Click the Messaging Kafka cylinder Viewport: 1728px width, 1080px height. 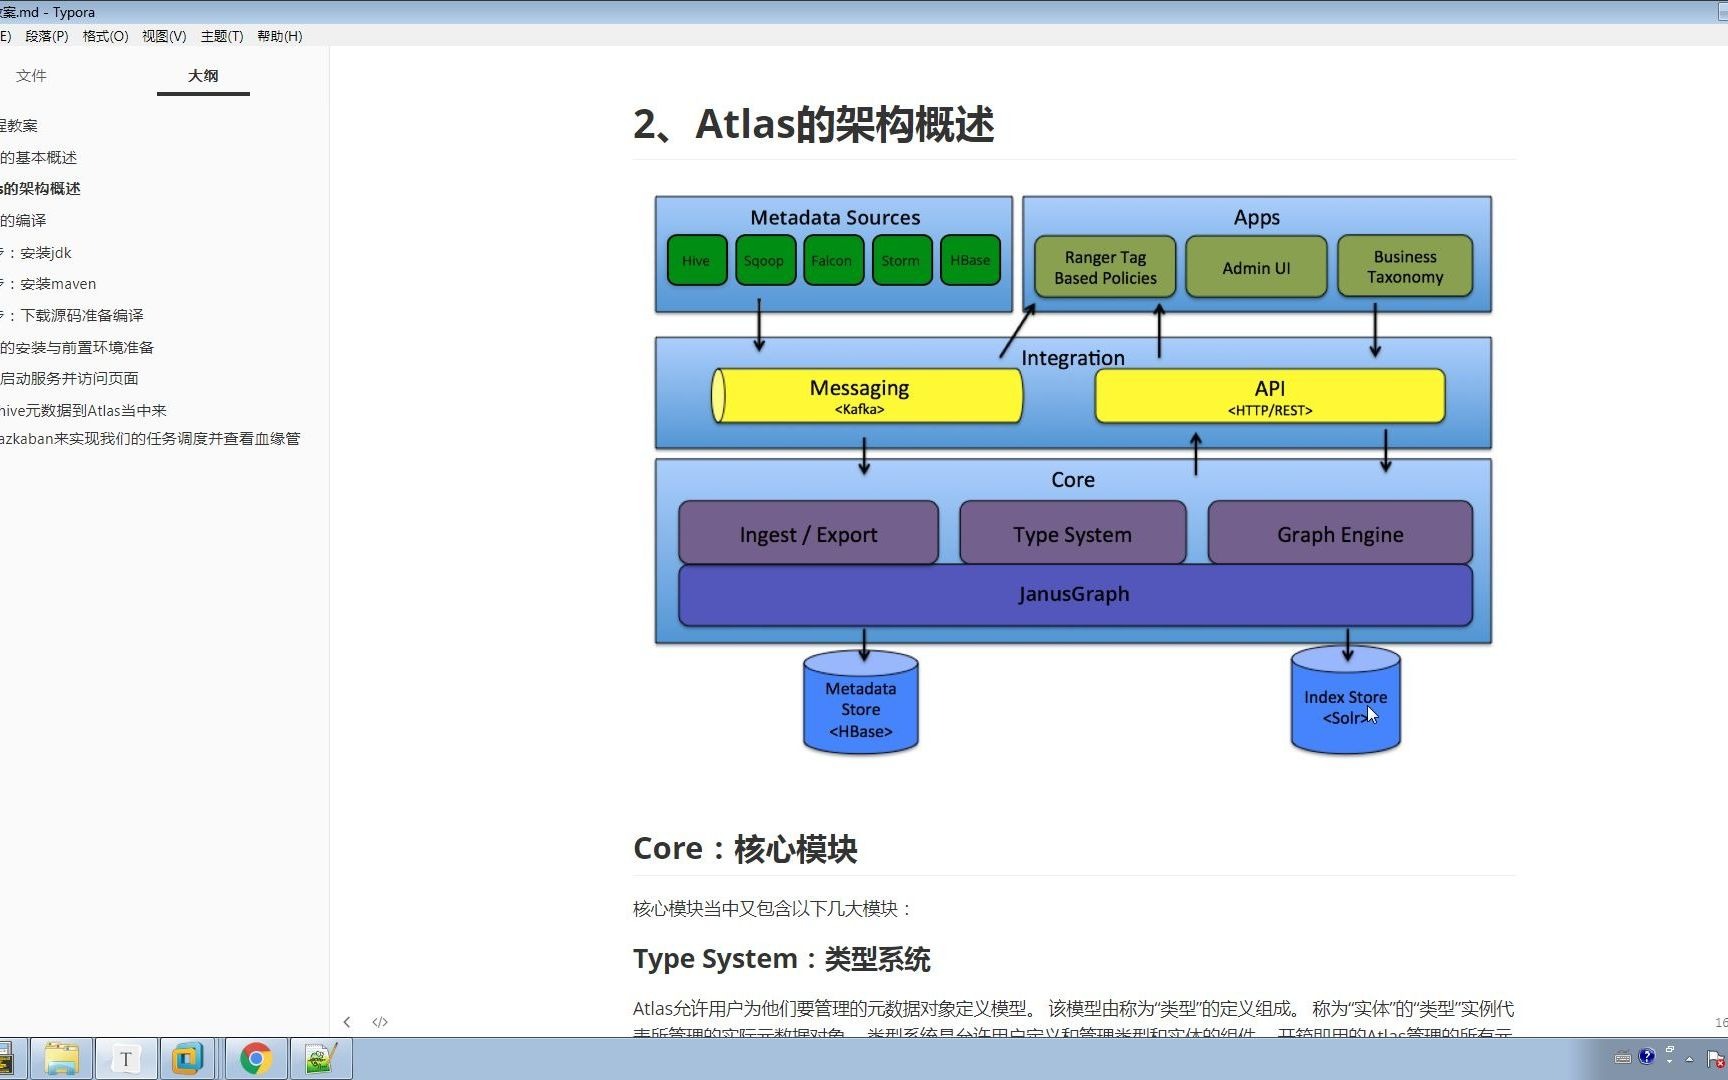point(867,396)
